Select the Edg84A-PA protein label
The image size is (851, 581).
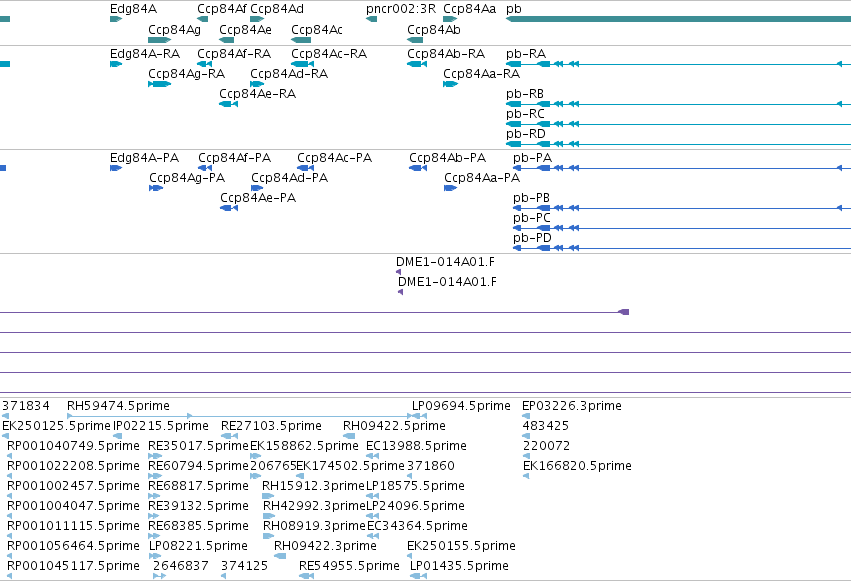point(144,158)
